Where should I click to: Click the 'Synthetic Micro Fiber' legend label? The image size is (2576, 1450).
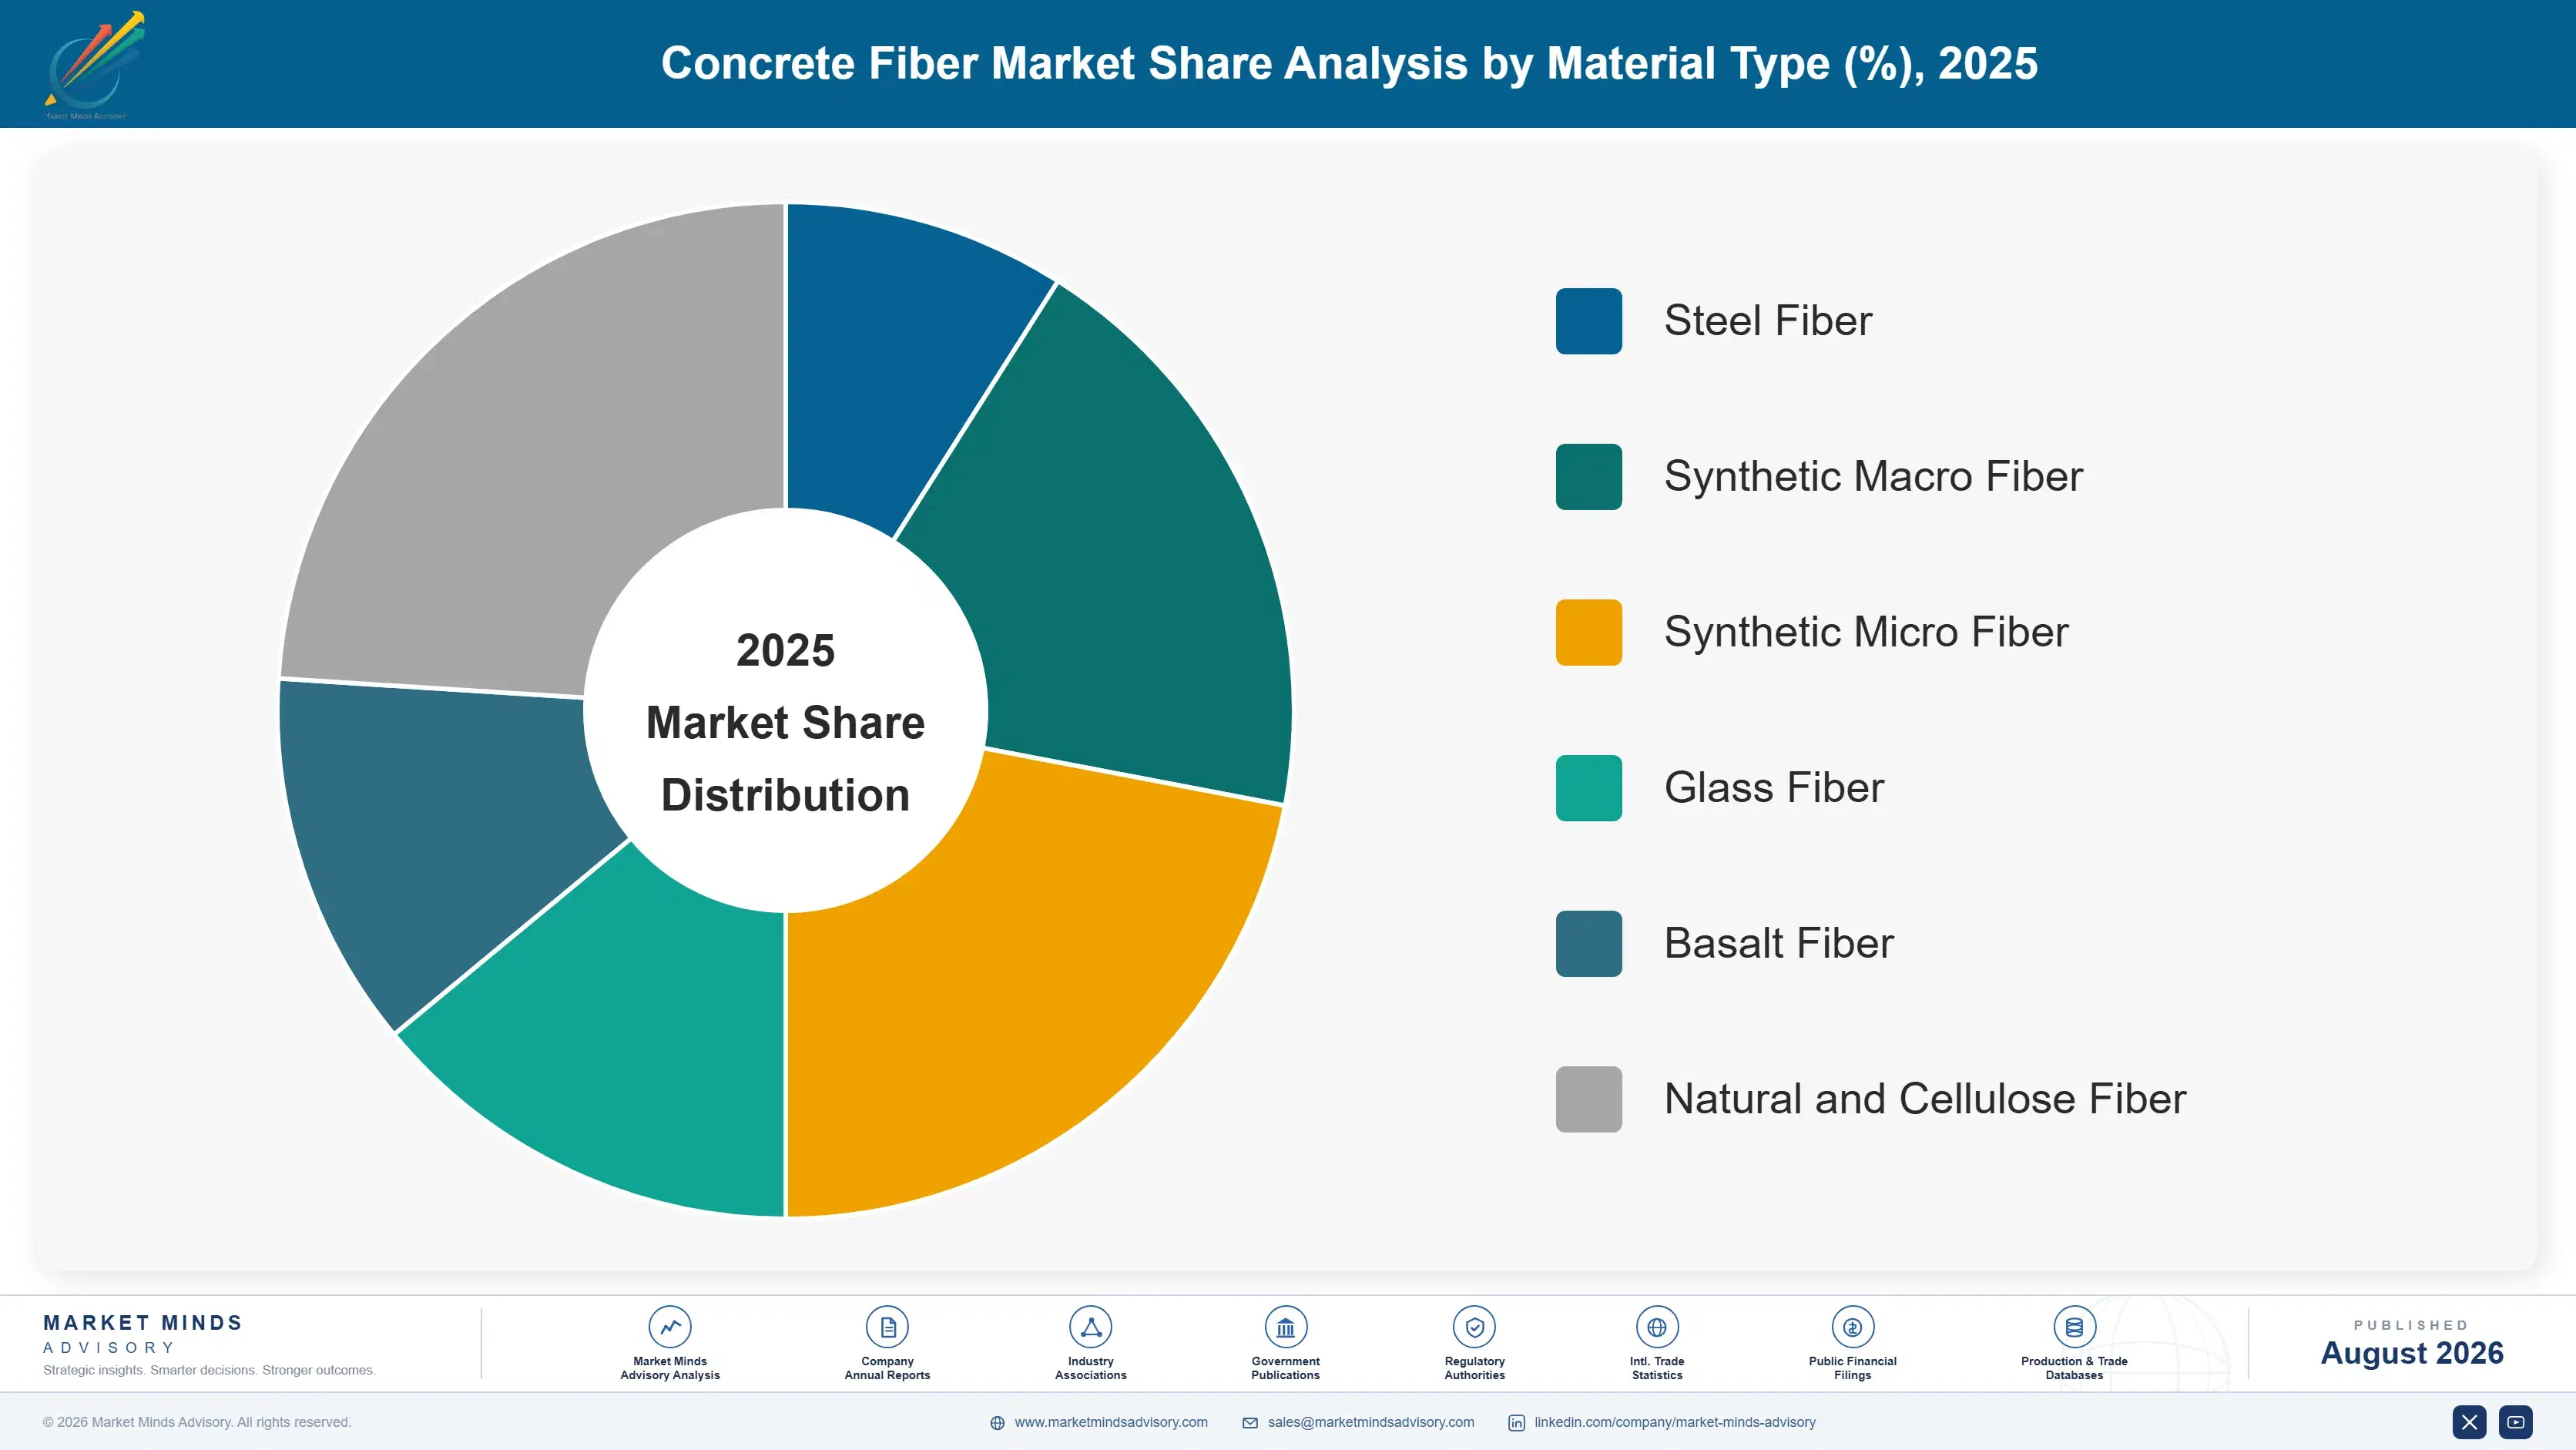click(x=1866, y=632)
